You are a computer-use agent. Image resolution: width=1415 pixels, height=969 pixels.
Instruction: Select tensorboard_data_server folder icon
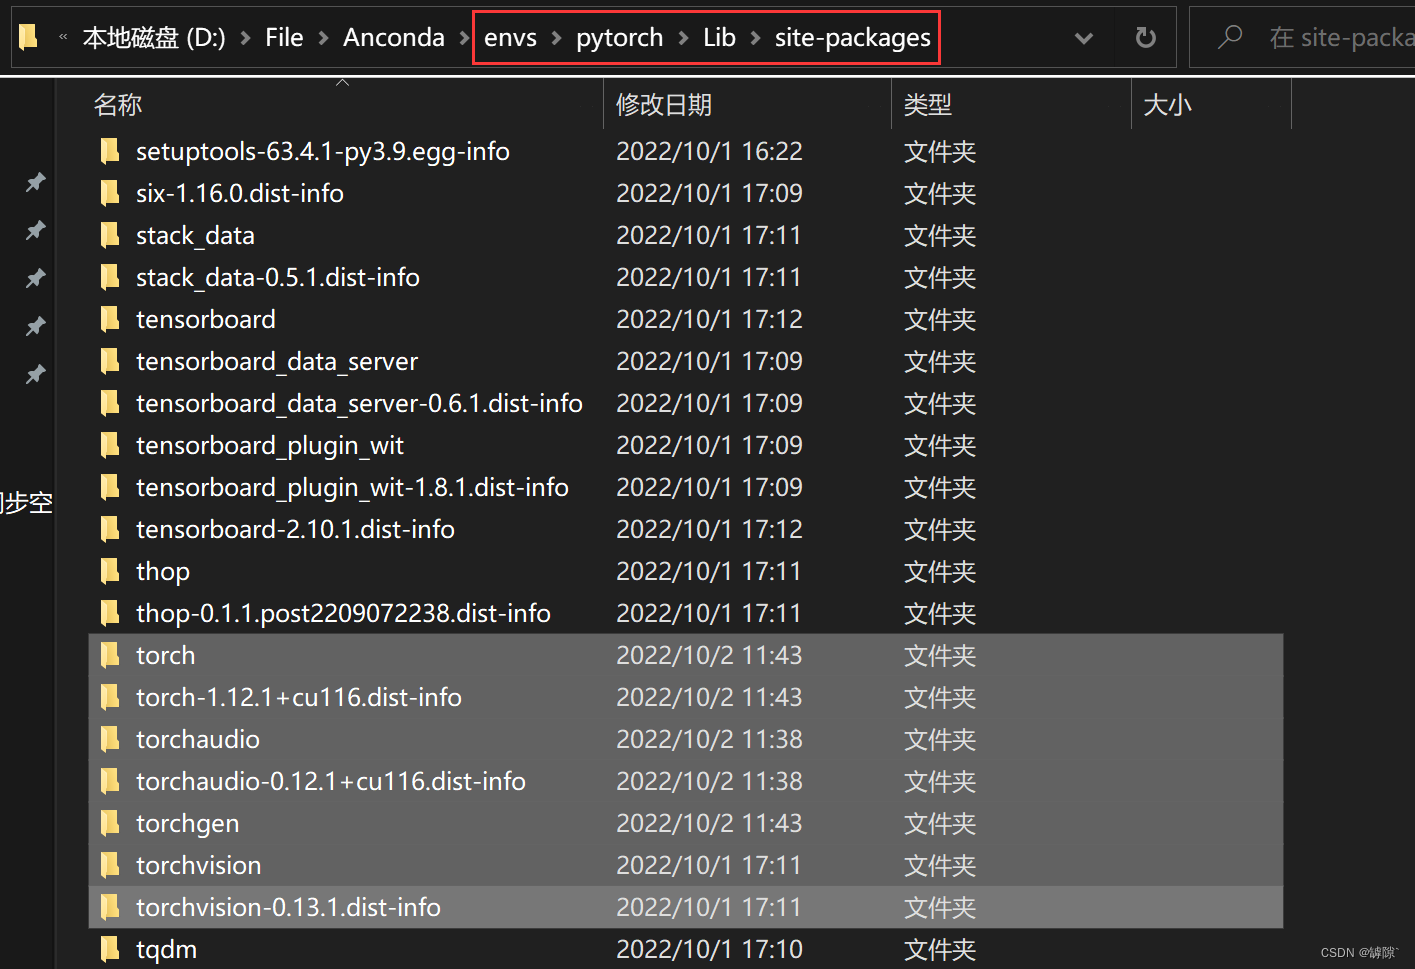click(110, 361)
